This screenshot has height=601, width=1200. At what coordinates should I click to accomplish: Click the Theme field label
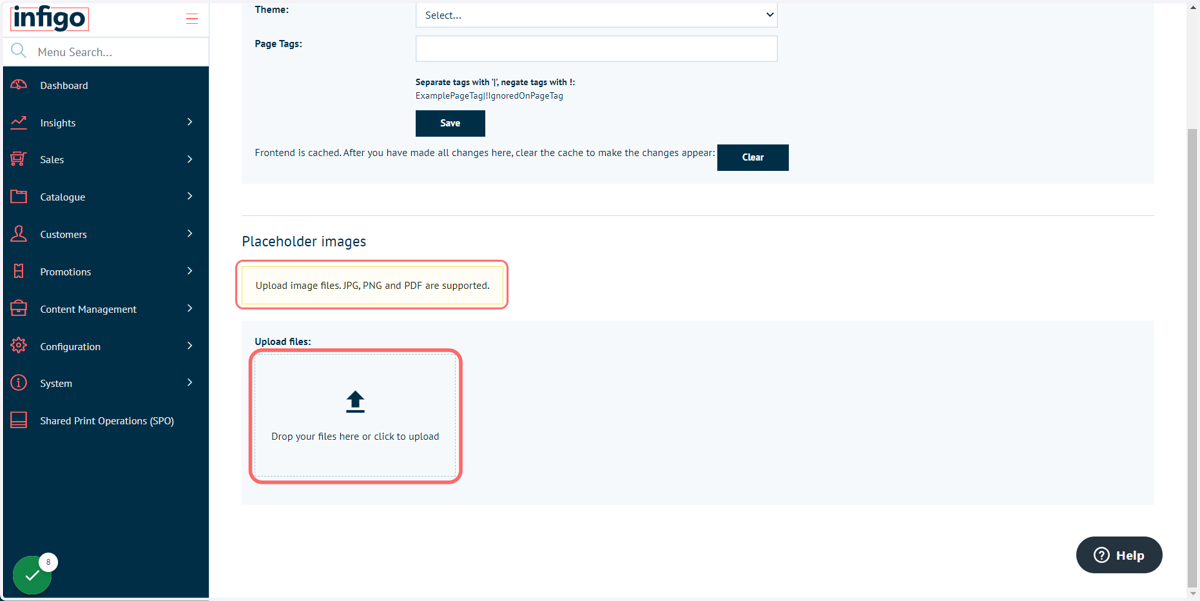[x=272, y=10]
